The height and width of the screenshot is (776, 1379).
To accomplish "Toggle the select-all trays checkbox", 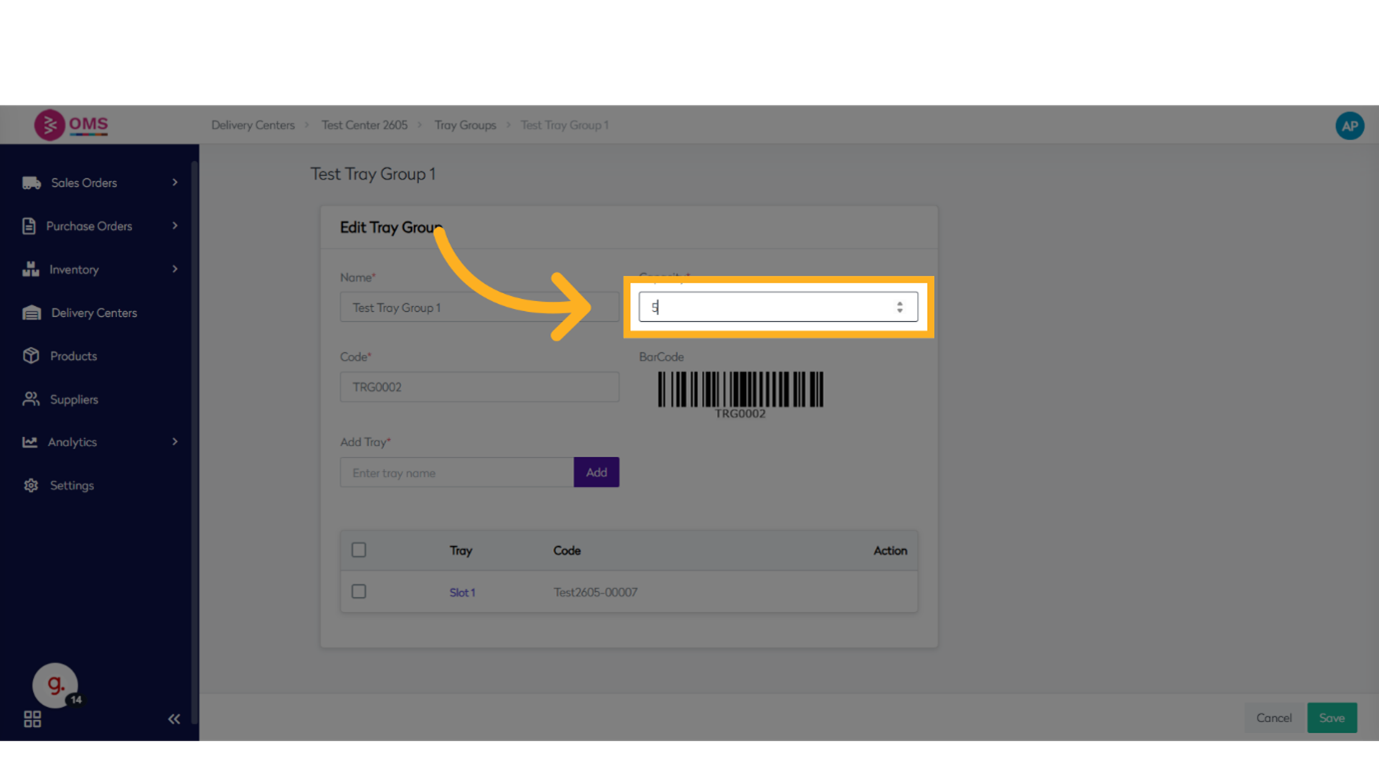I will (x=359, y=550).
